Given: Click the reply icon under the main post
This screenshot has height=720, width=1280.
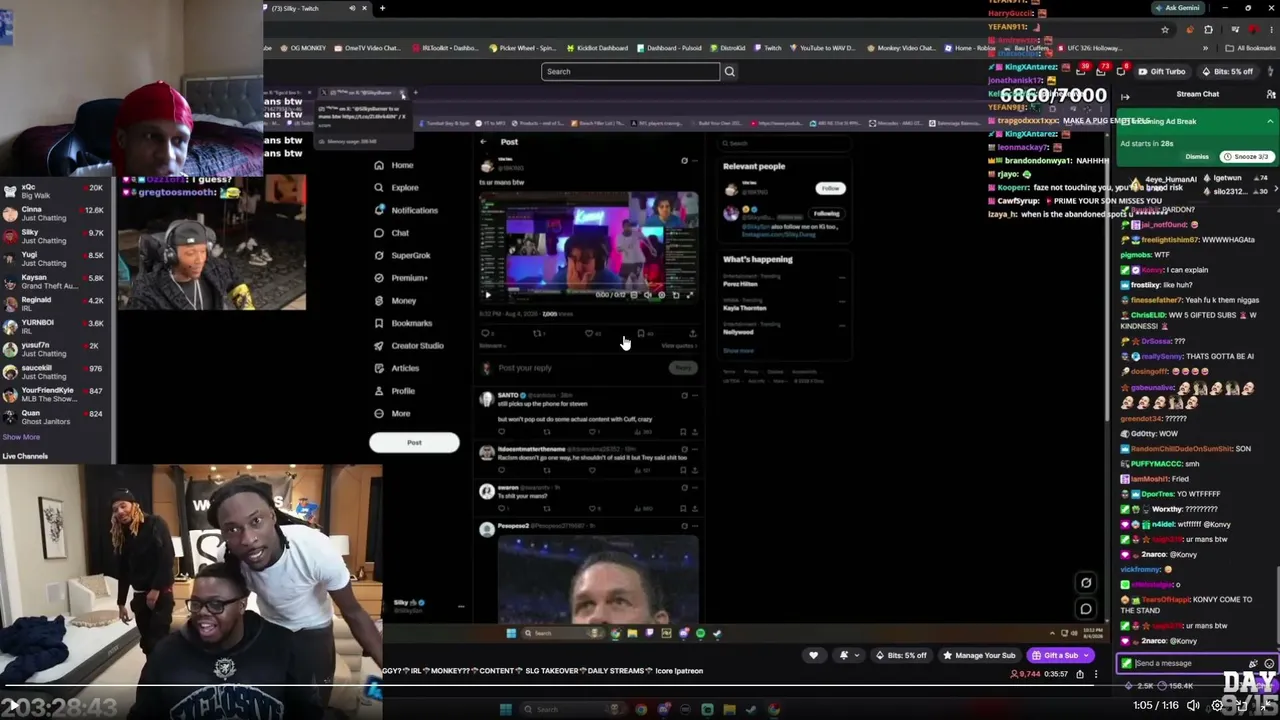Looking at the screenshot, I should coord(486,333).
